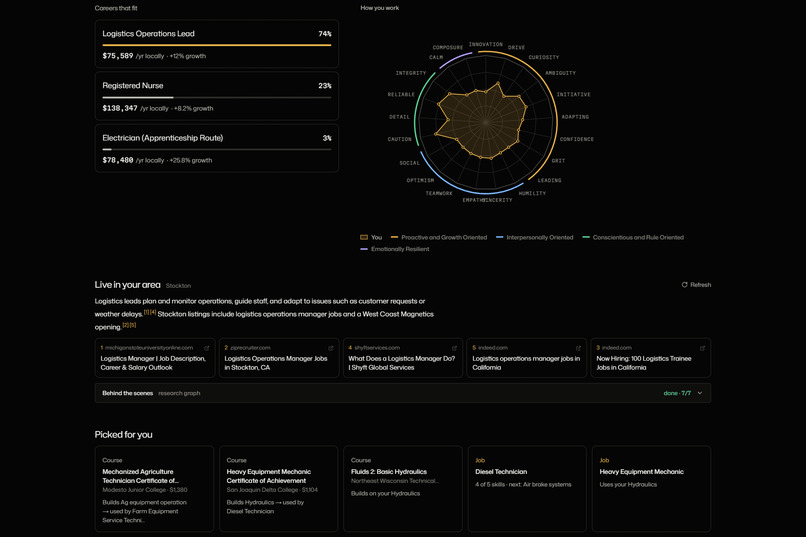
Task: Click the 'TEAMWORK' radar axis label
Action: coord(439,193)
